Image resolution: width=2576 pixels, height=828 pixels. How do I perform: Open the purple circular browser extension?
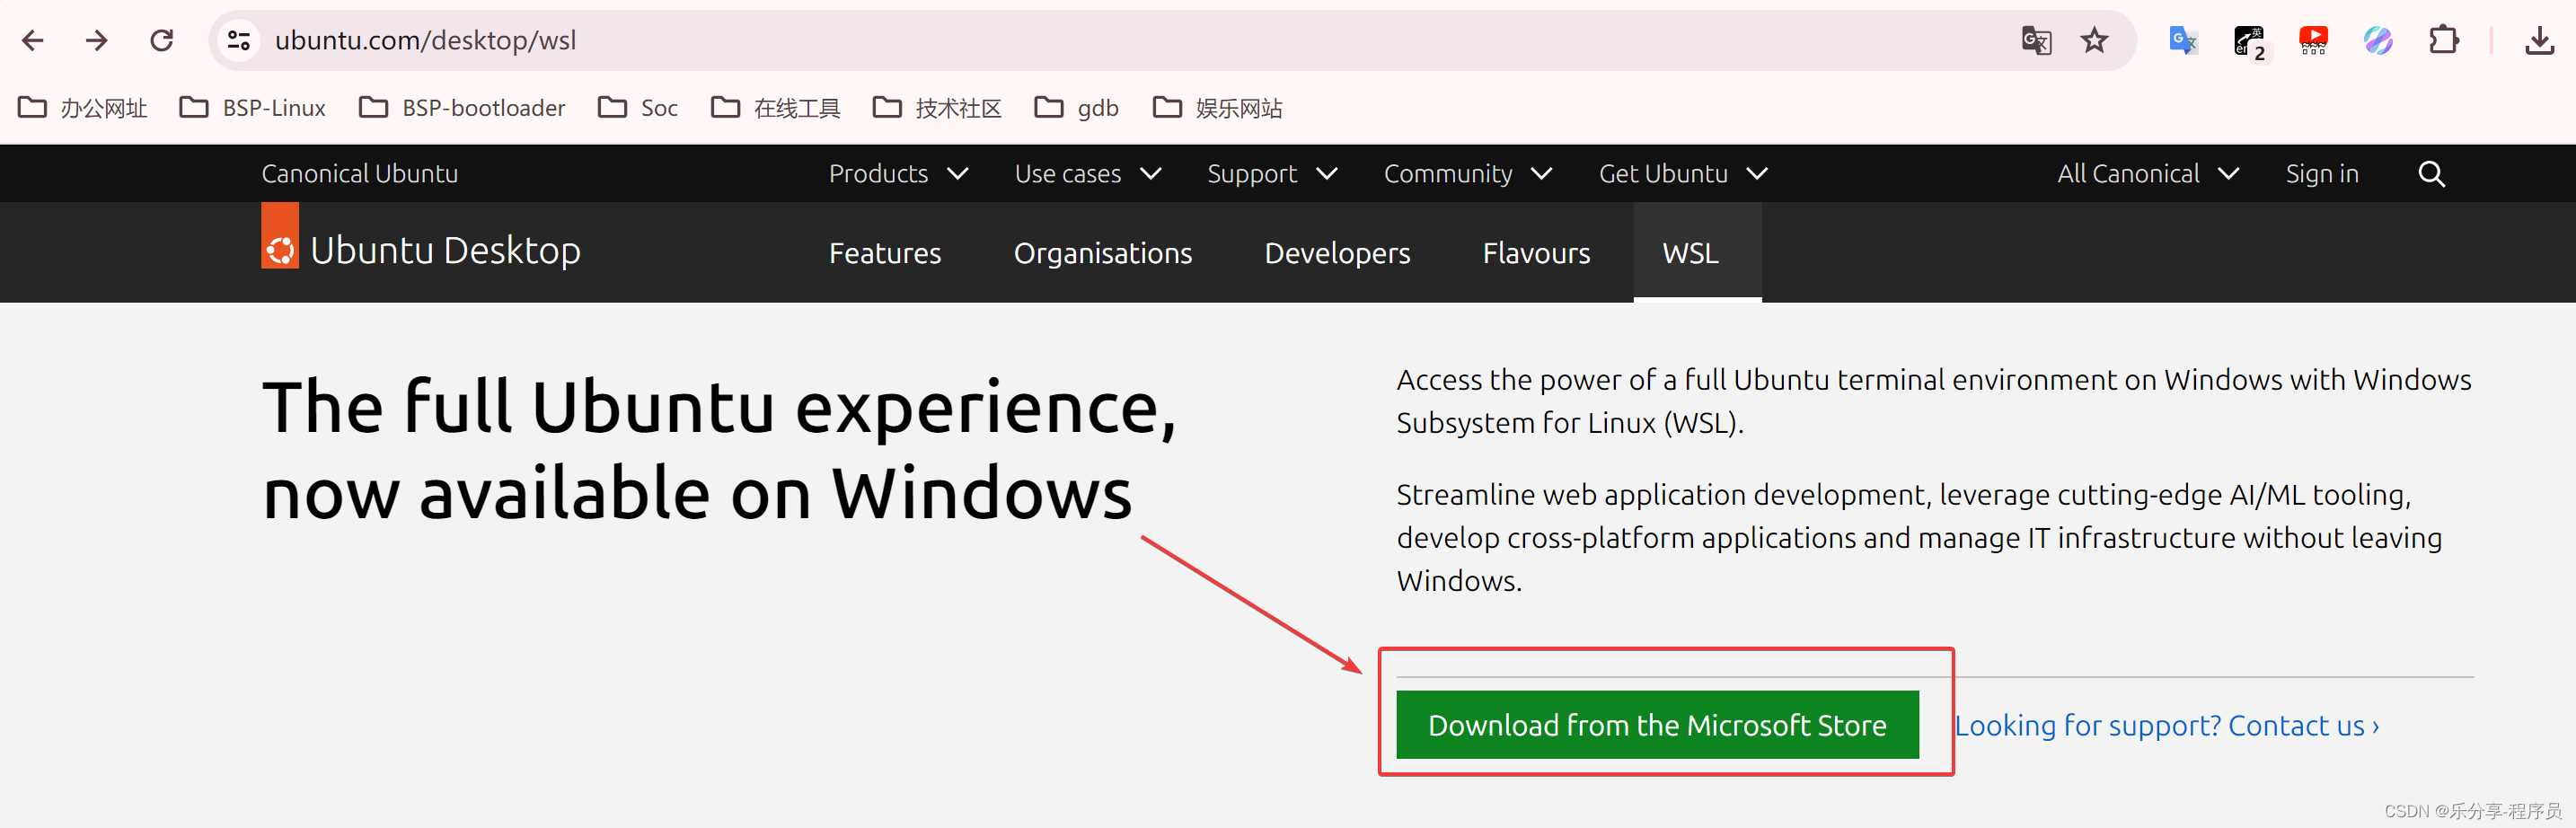[x=2378, y=40]
